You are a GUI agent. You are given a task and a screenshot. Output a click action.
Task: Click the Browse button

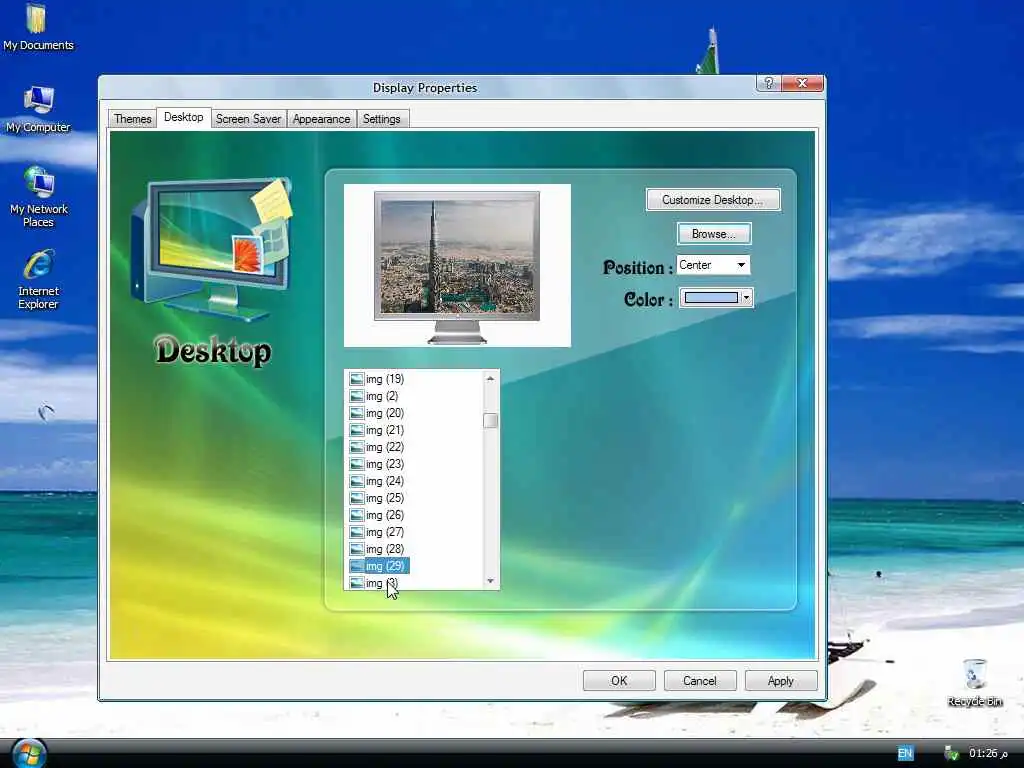714,234
